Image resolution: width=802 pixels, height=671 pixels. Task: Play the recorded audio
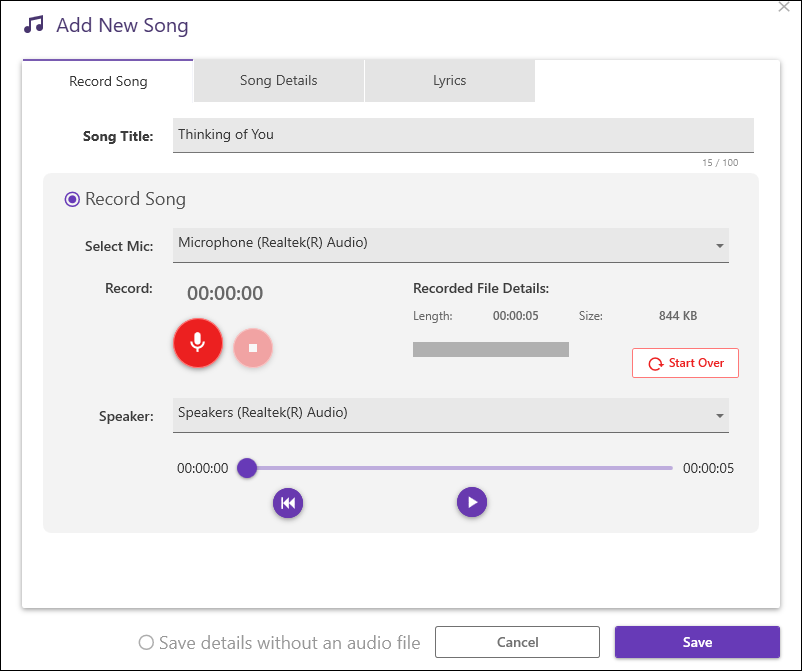point(472,502)
